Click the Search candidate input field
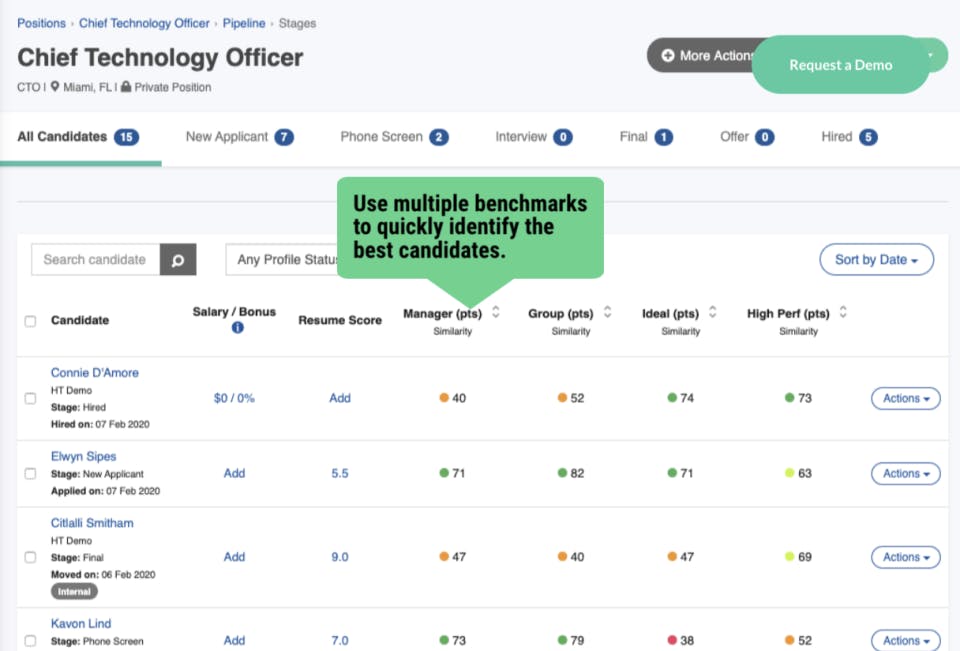 coord(96,260)
